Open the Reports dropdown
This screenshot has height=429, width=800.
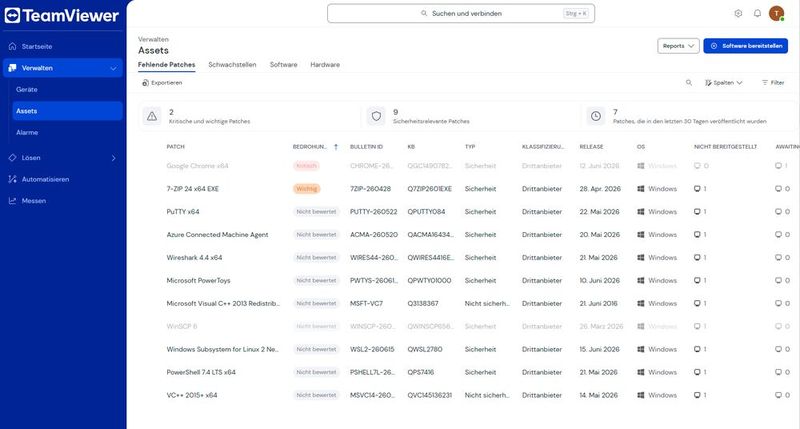click(678, 46)
